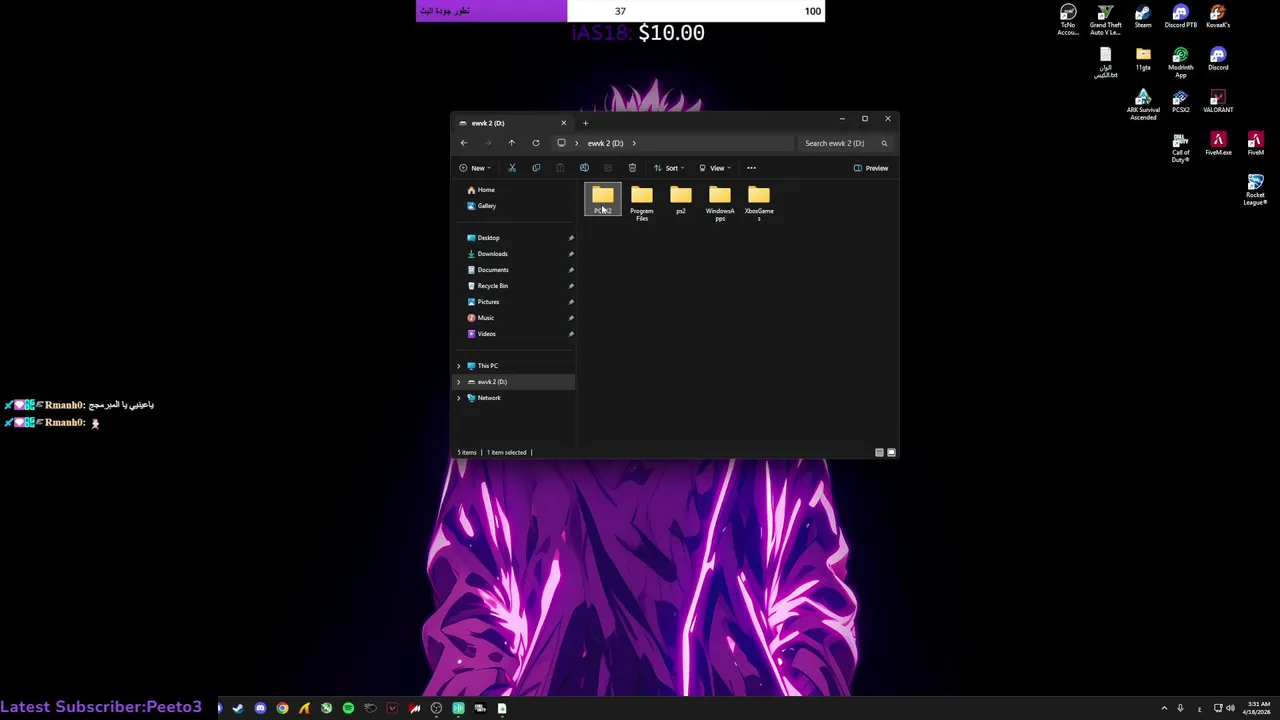1280x720 pixels.
Task: Expand the This PC tree node
Action: point(459,366)
